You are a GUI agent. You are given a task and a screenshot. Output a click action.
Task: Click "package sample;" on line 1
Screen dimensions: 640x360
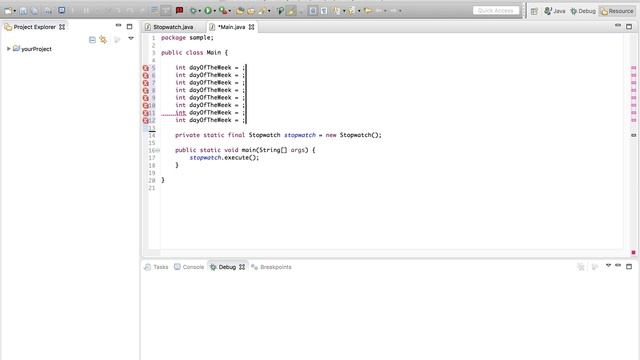click(187, 38)
